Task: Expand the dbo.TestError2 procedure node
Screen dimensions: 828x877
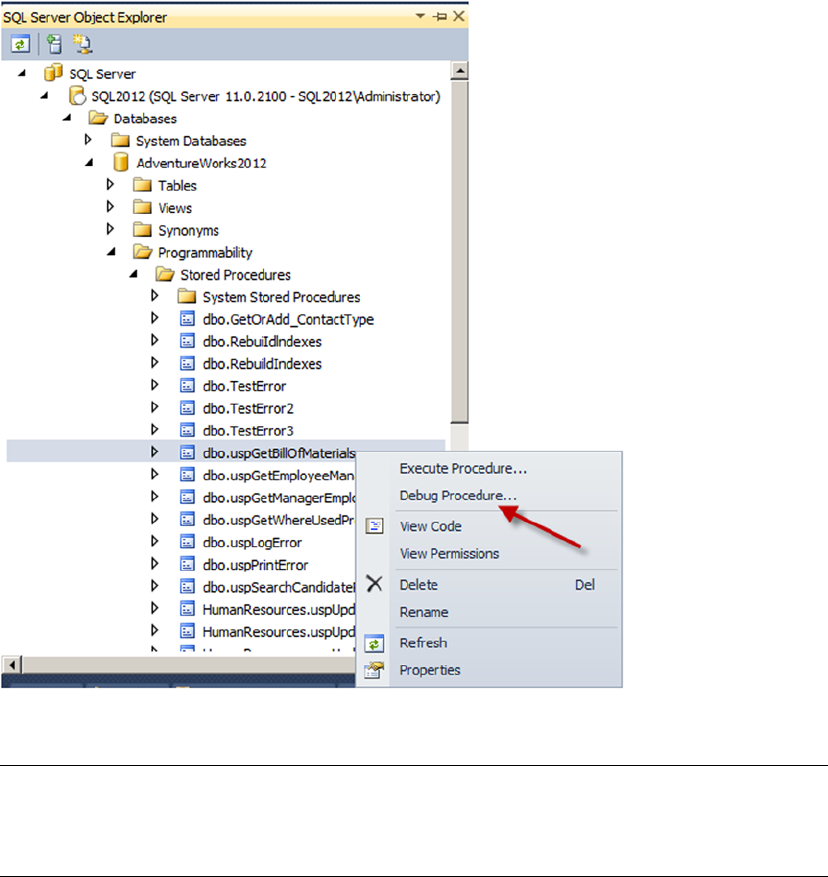Action: coord(154,407)
